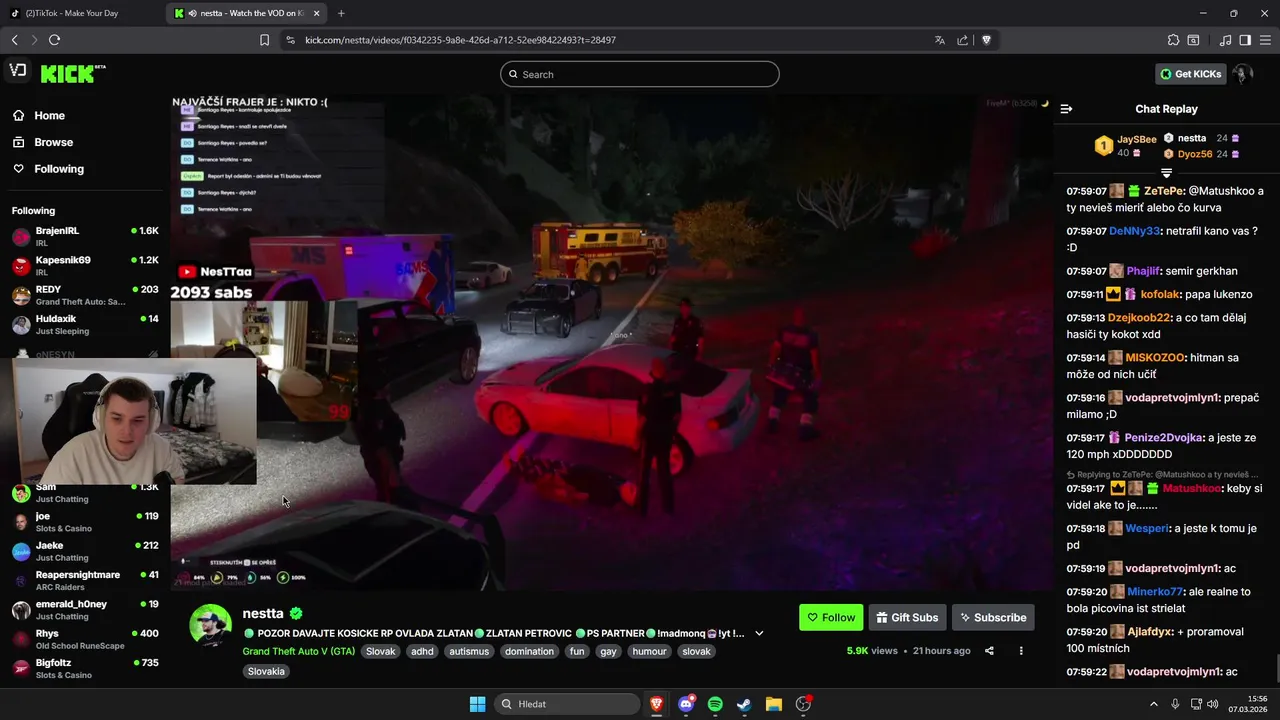Open Kapesnik69 channel in Following list
The width and height of the screenshot is (1280, 720).
(x=85, y=266)
